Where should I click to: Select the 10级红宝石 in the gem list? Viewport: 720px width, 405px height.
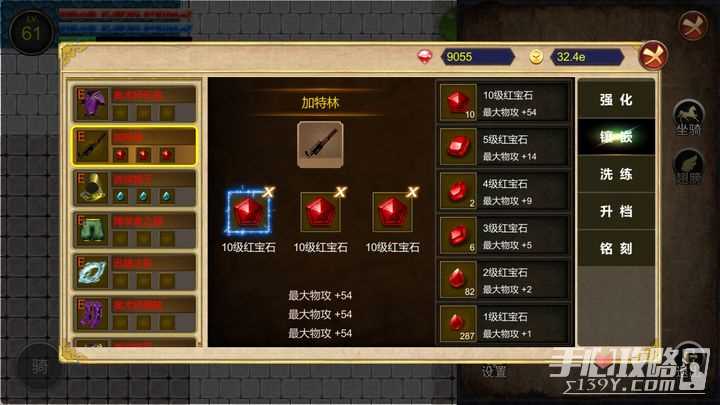[x=504, y=102]
